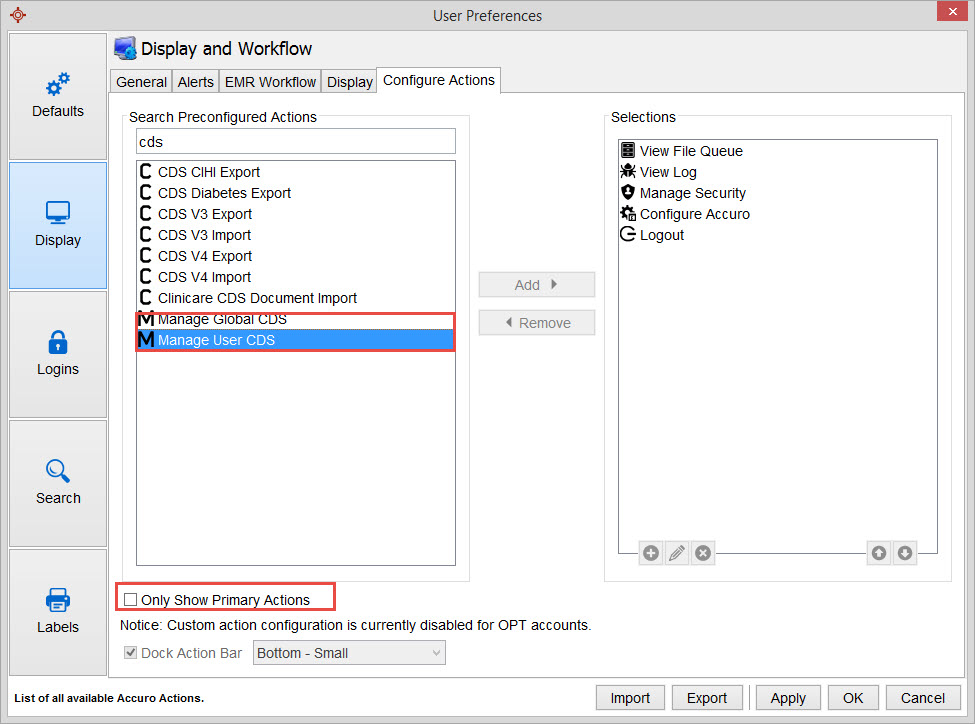
Task: Click the edit selection pencil icon
Action: pyautogui.click(x=677, y=553)
